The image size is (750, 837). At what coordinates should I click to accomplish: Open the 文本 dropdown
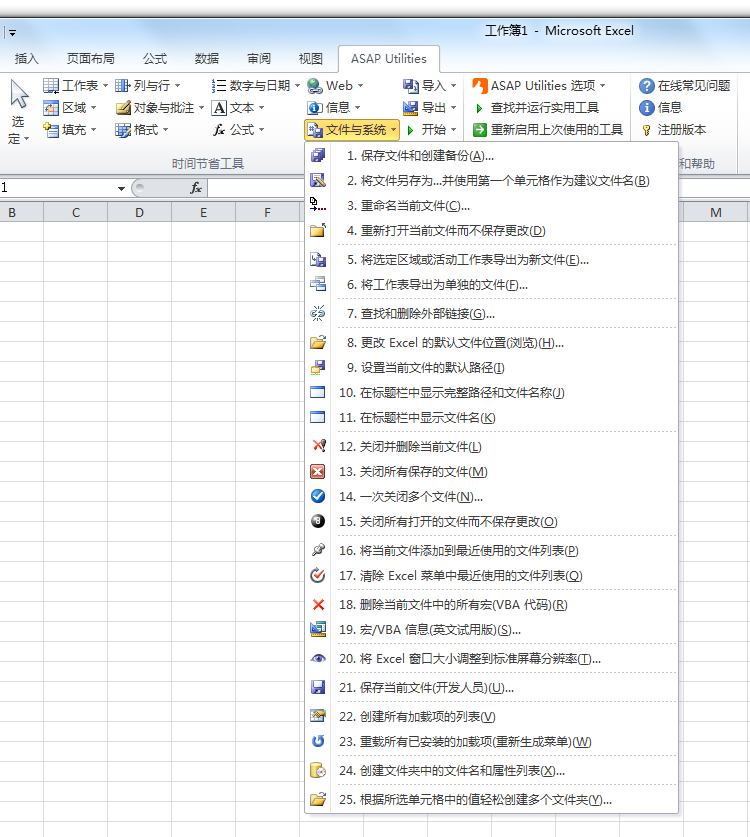point(238,108)
